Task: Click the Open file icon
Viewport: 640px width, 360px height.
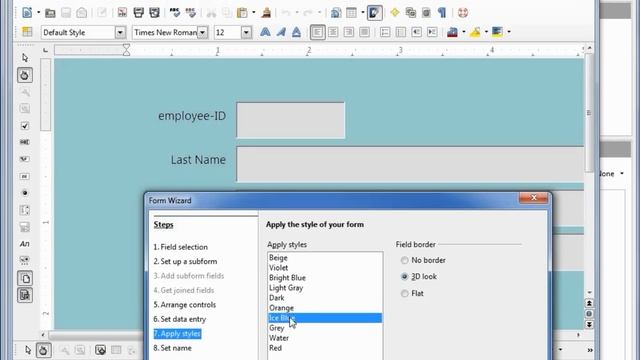Action: 50,13
